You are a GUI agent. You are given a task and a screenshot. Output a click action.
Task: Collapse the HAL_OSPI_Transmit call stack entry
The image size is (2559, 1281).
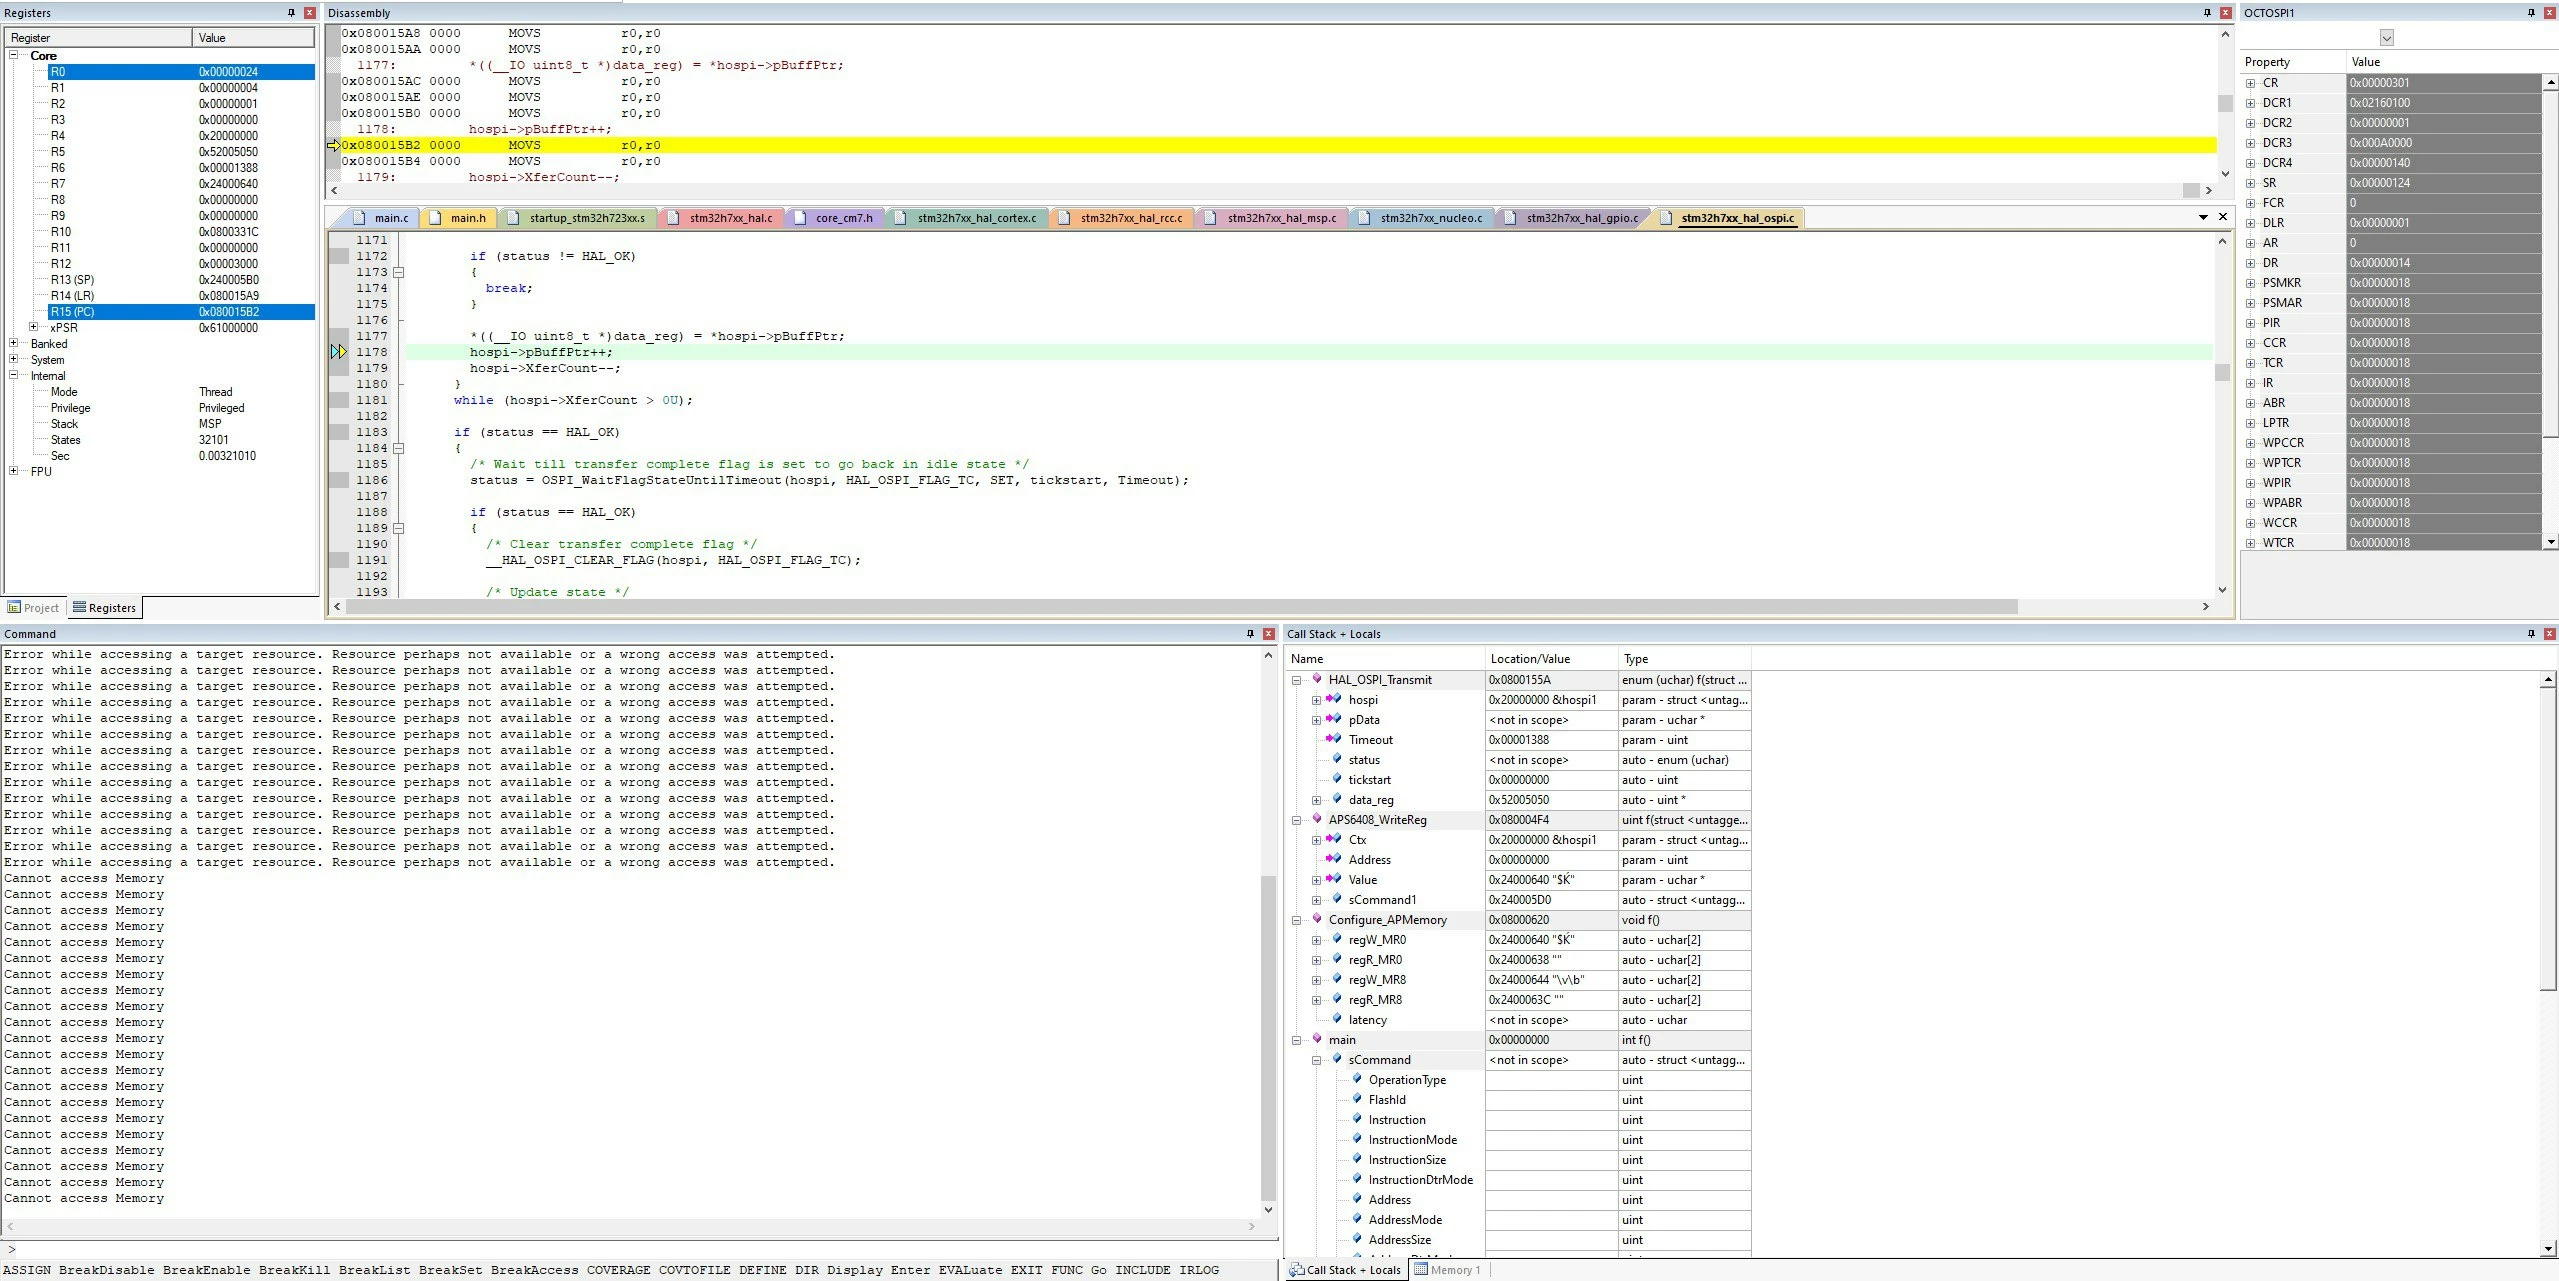point(1297,680)
